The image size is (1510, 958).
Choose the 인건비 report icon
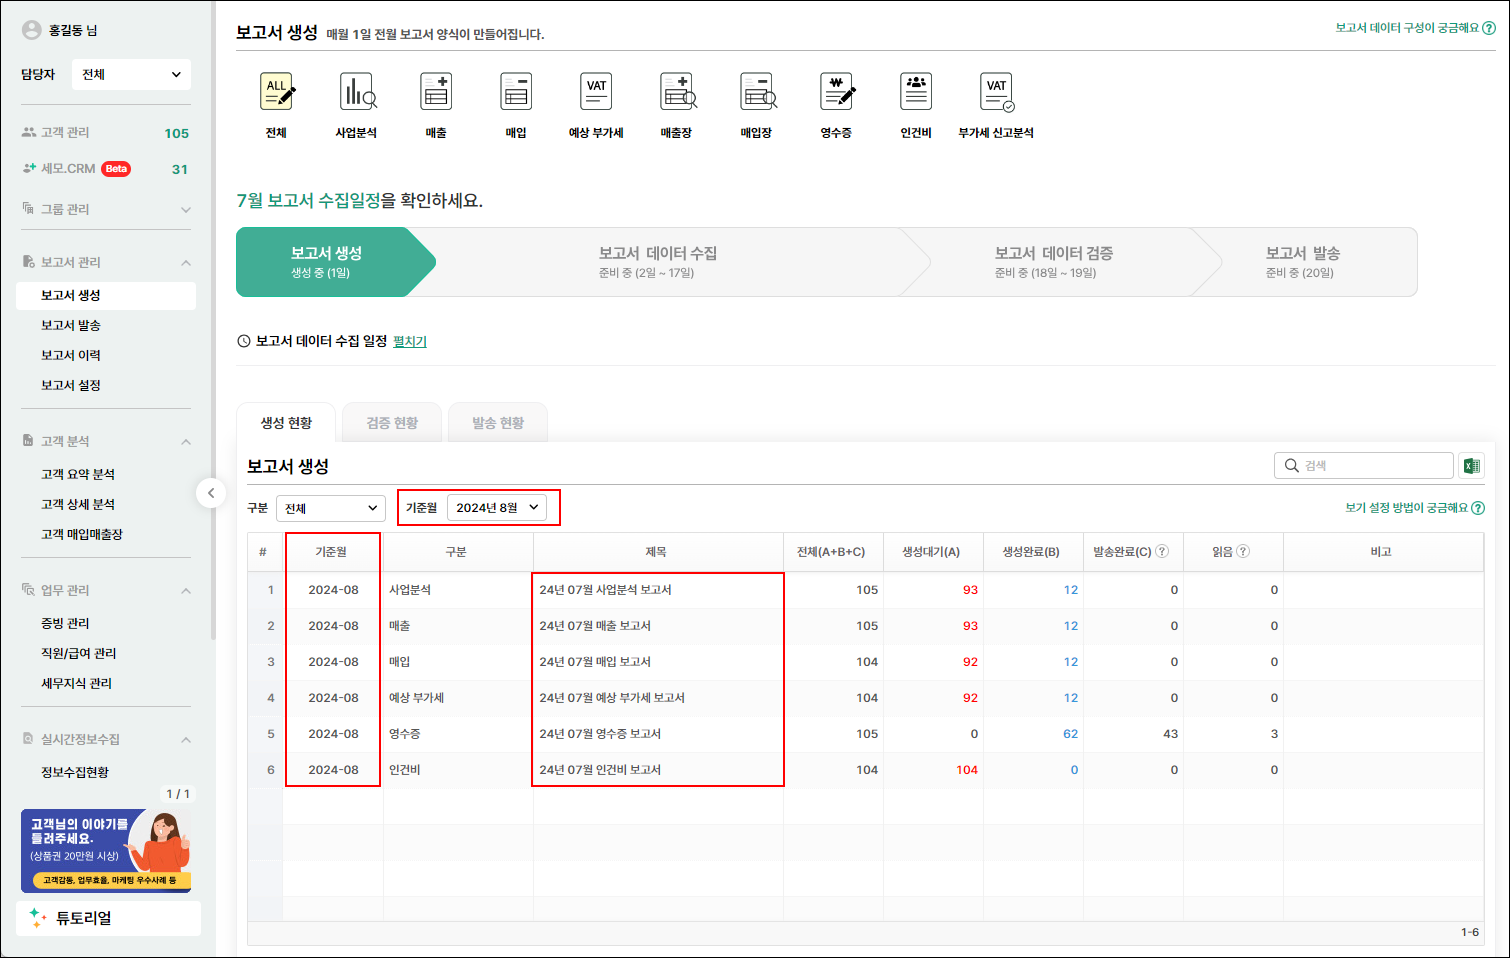tap(916, 93)
